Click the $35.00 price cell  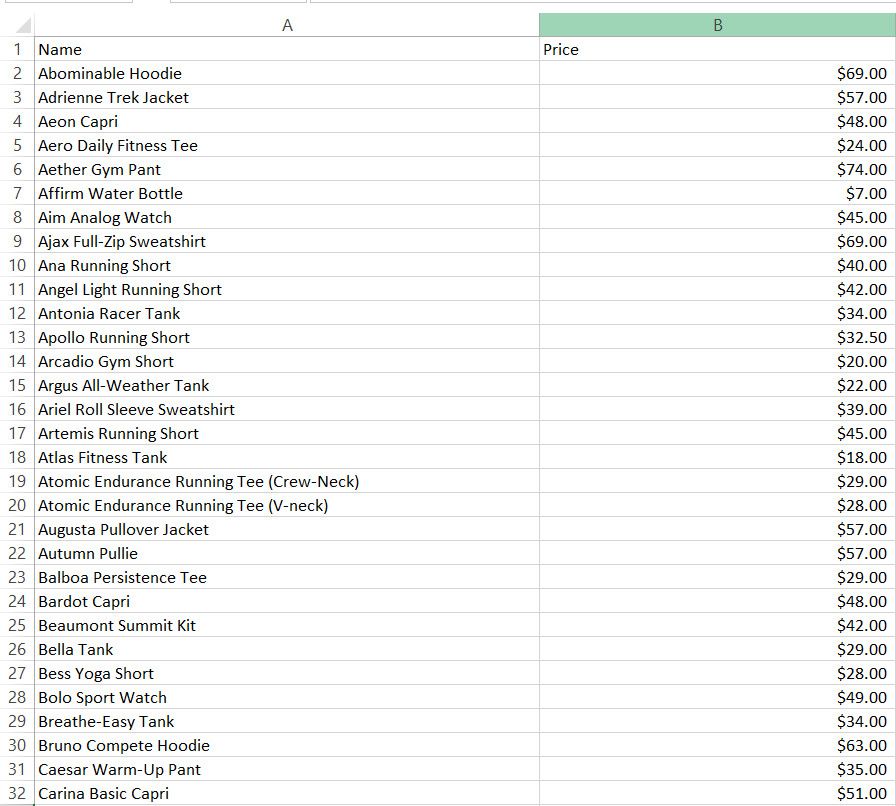click(717, 769)
